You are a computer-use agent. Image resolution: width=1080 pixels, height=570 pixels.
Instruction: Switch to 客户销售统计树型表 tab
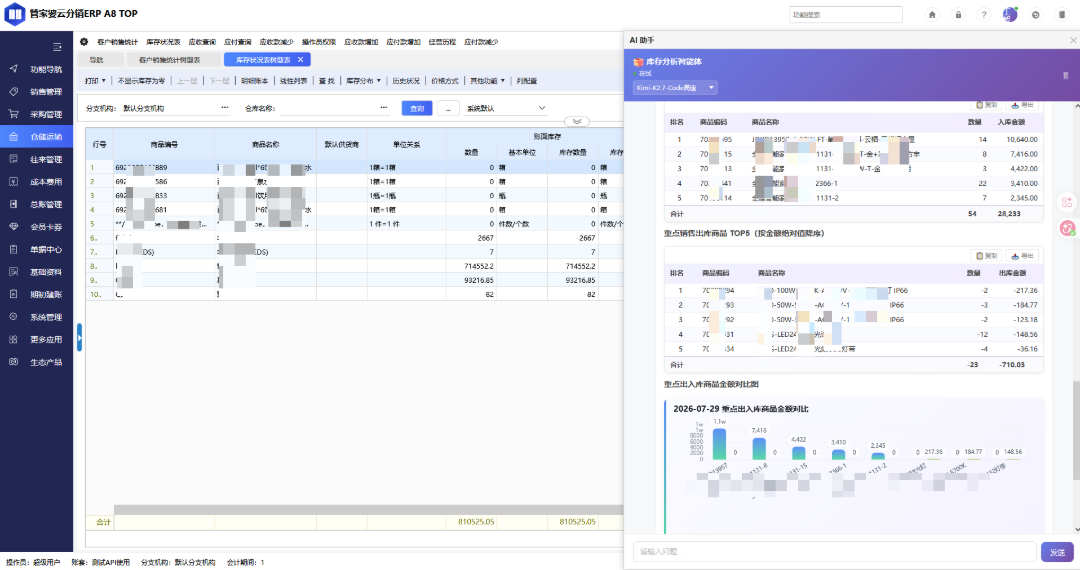[x=169, y=60]
